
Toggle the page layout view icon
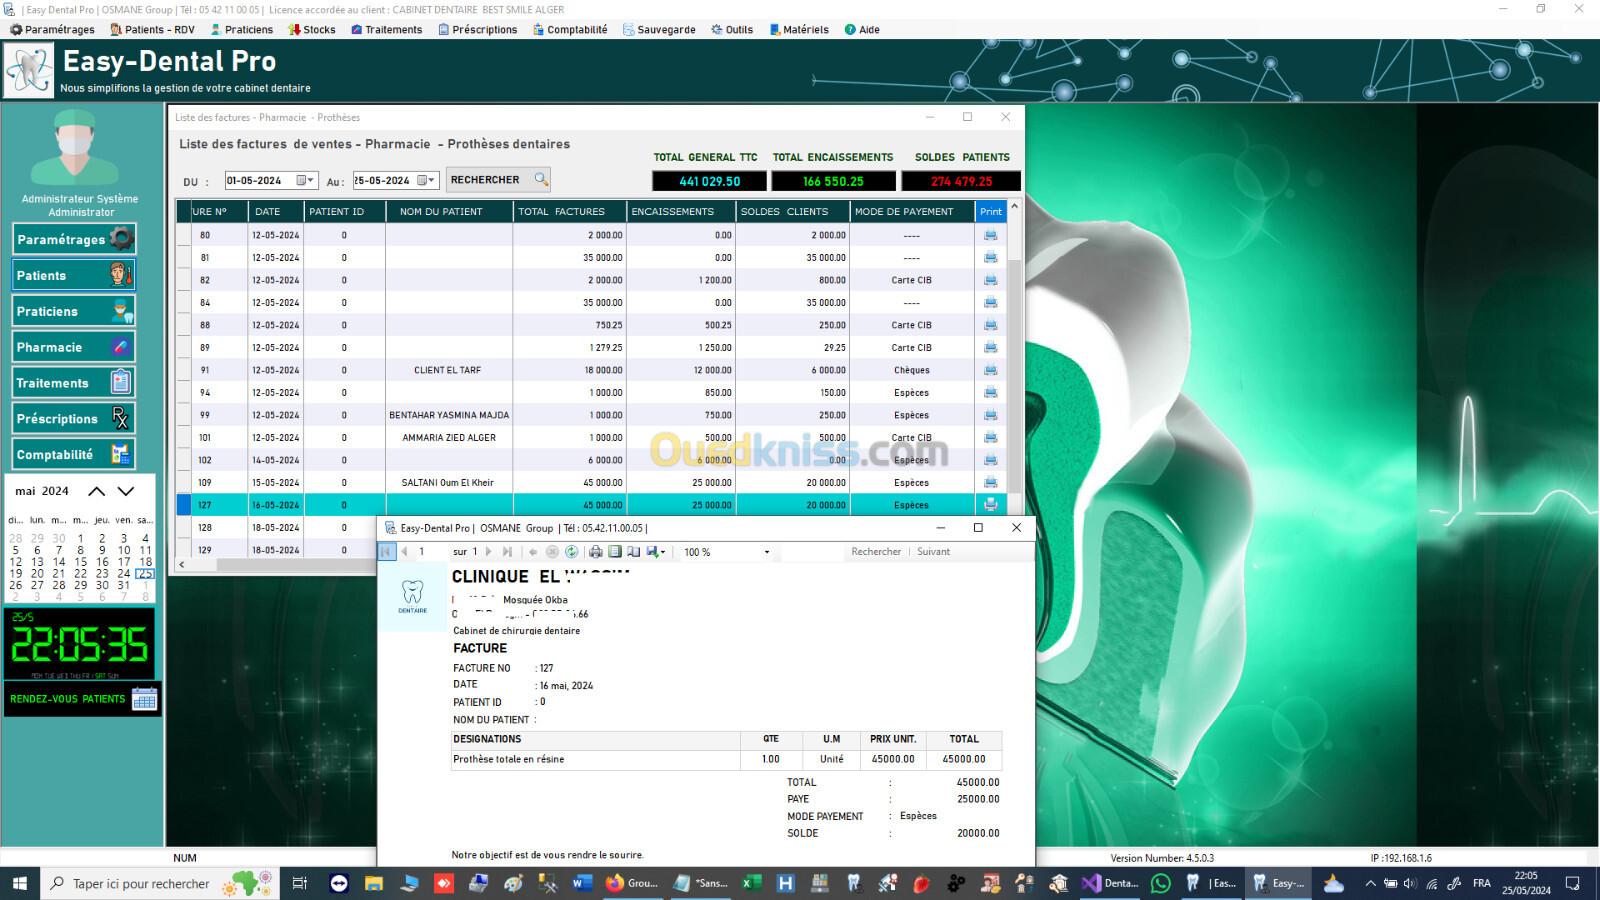615,552
